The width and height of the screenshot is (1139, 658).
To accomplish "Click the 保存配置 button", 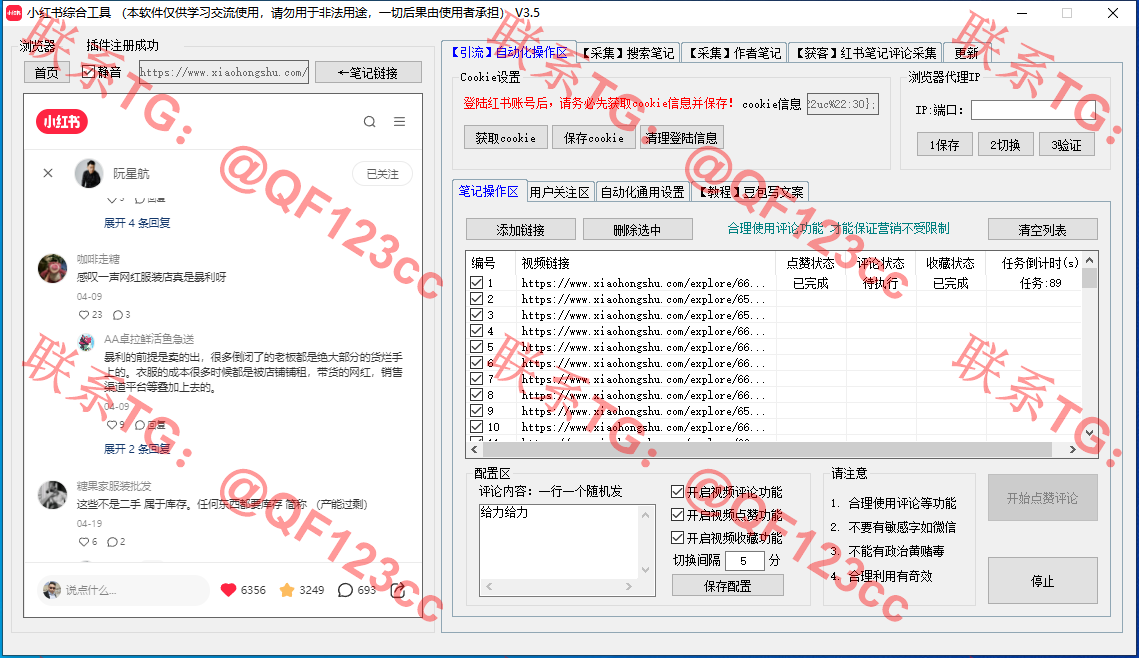I will [728, 585].
